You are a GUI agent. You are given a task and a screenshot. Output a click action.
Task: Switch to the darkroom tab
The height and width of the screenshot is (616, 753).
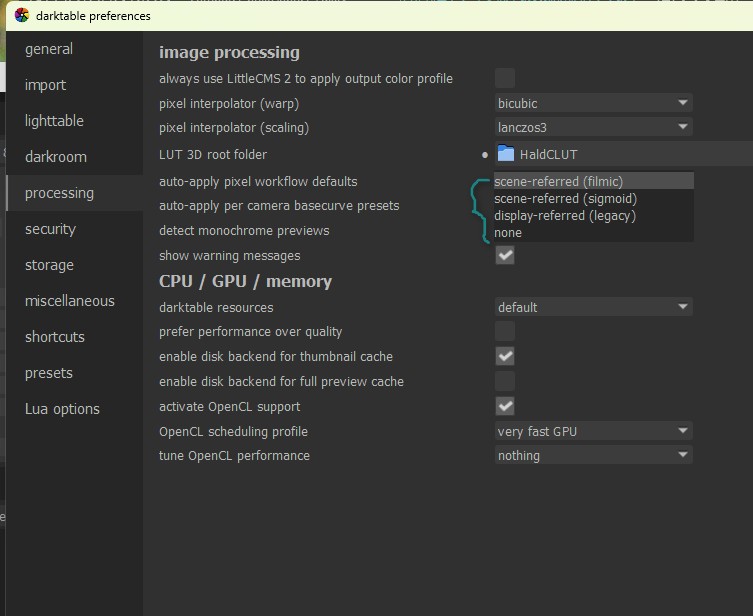(56, 157)
